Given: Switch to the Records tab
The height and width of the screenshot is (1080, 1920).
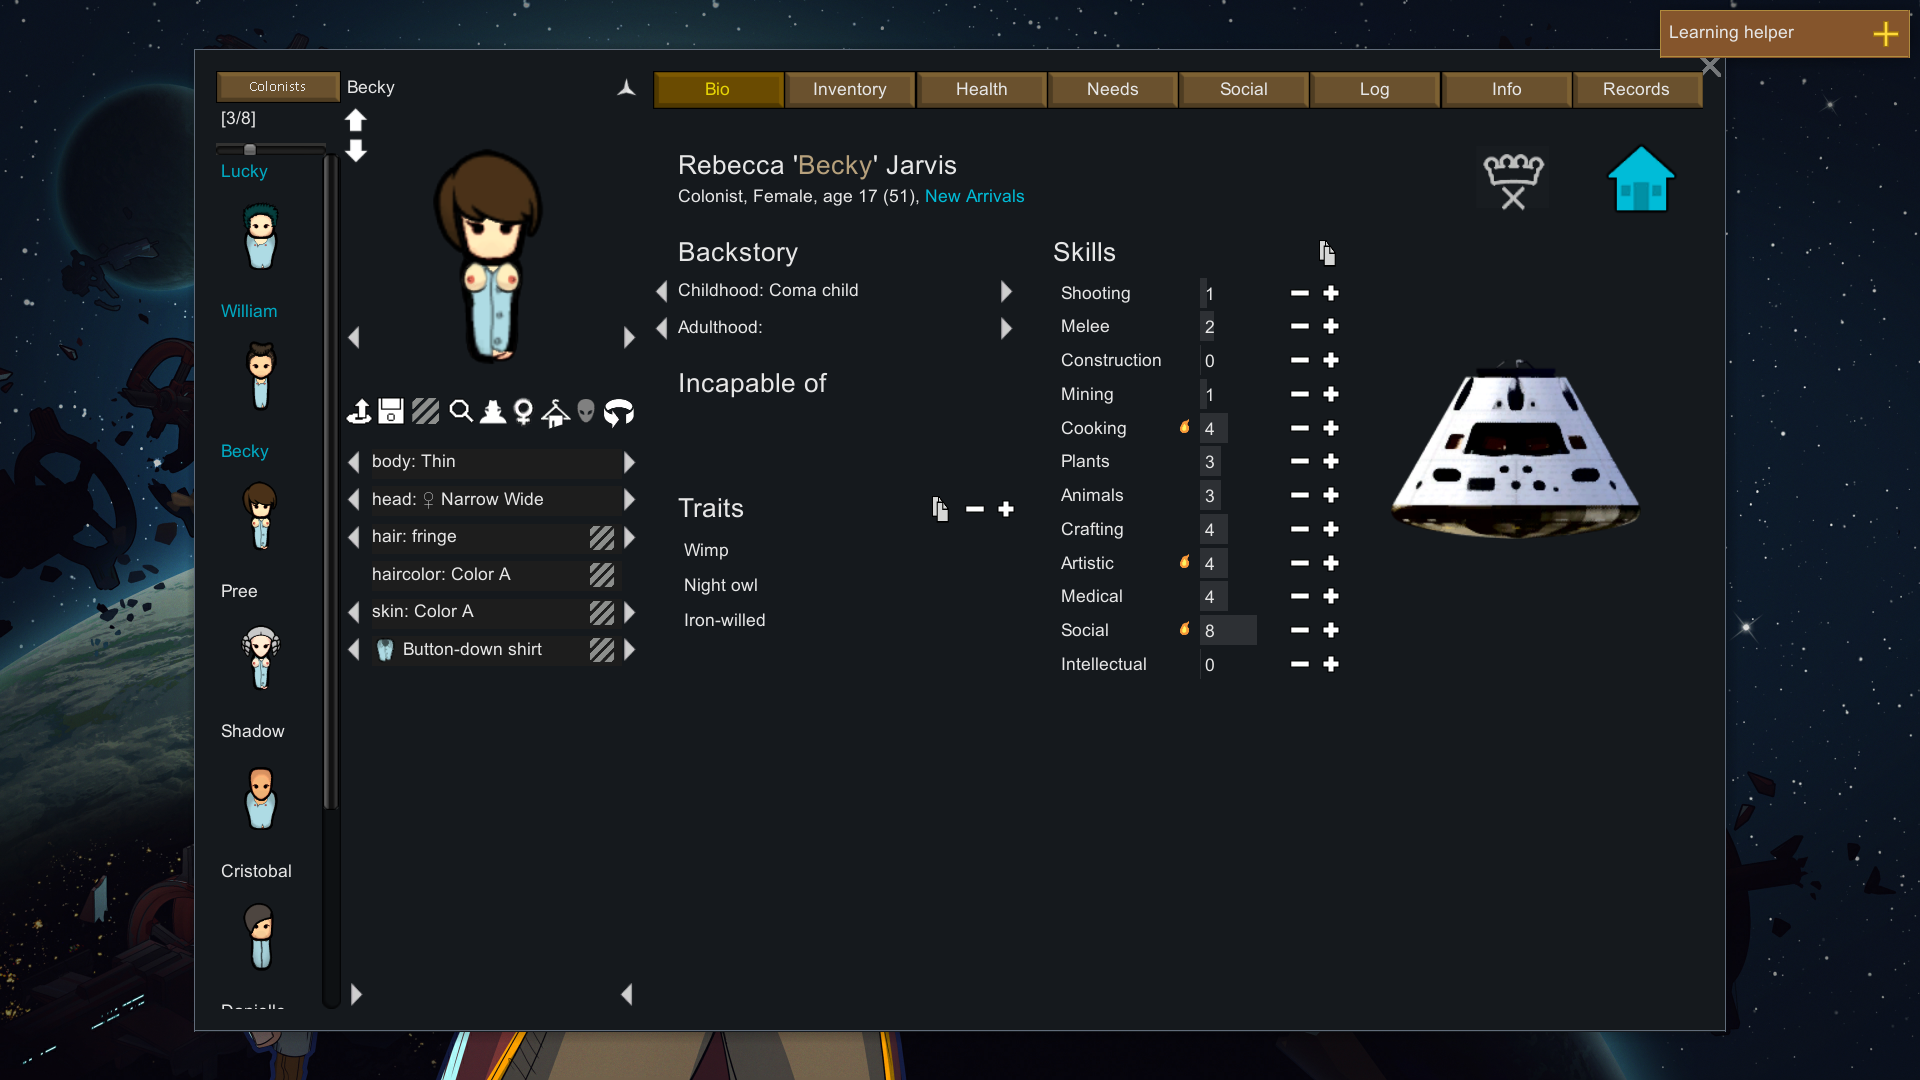Looking at the screenshot, I should click(1637, 89).
